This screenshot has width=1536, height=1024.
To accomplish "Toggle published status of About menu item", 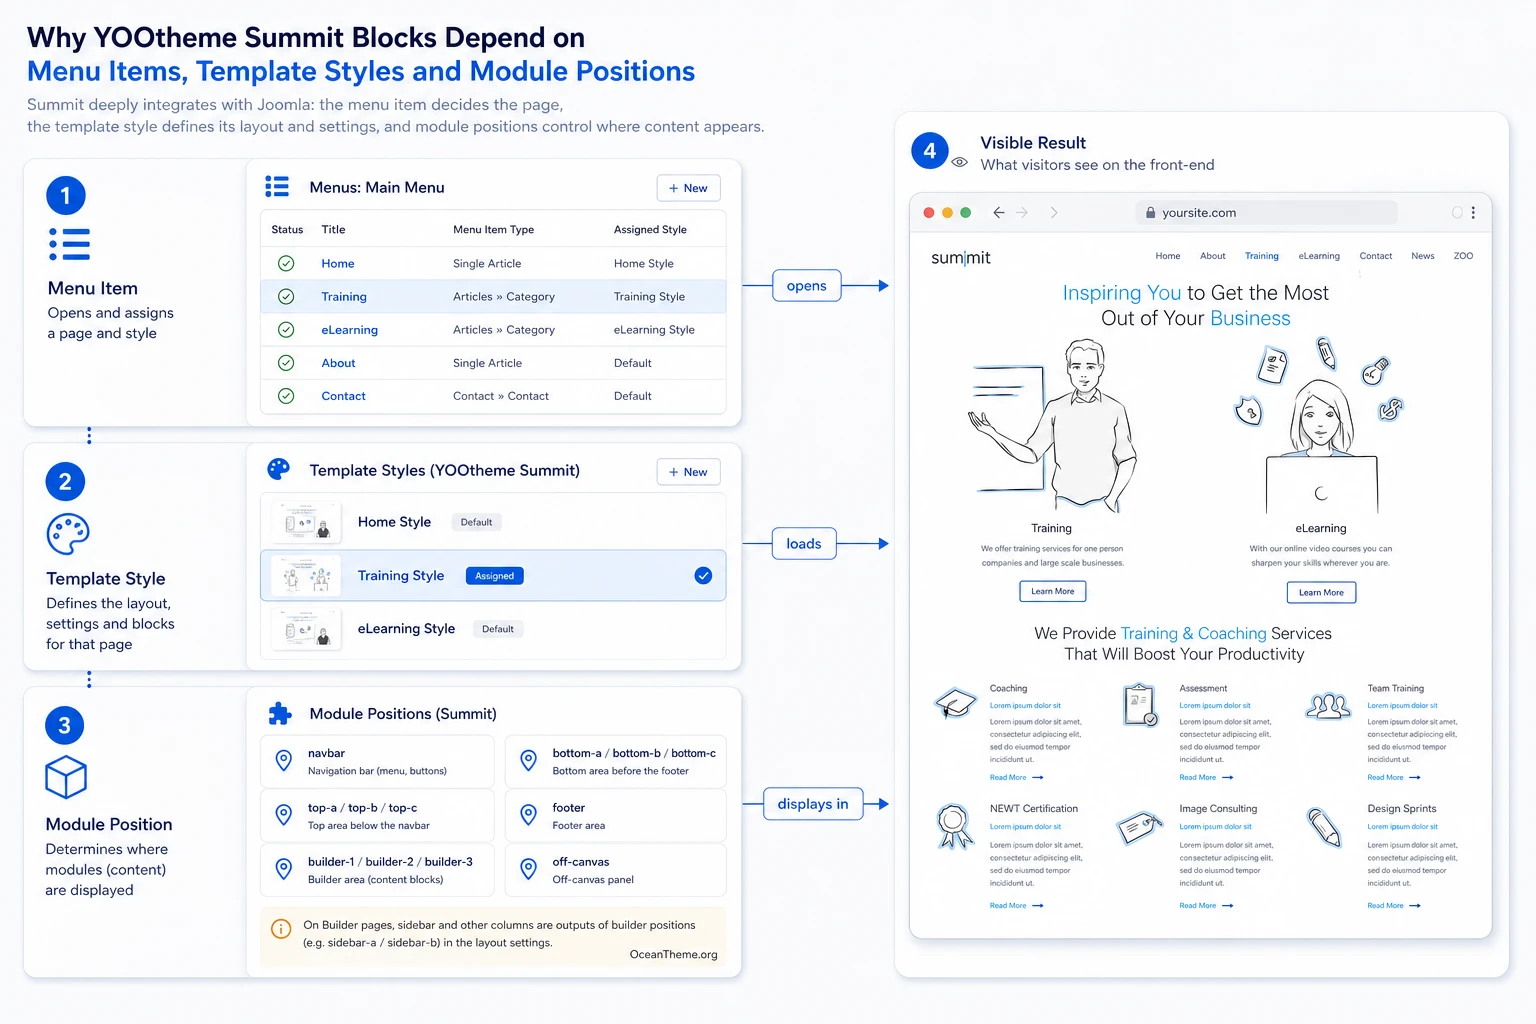I will point(286,363).
